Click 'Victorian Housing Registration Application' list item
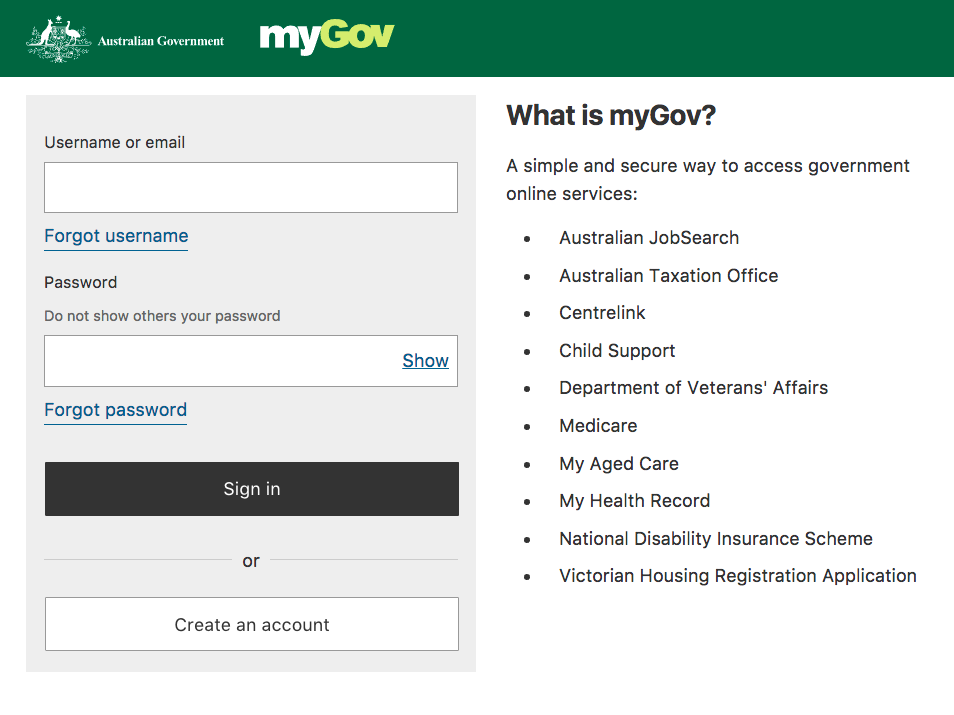 pyautogui.click(x=737, y=576)
